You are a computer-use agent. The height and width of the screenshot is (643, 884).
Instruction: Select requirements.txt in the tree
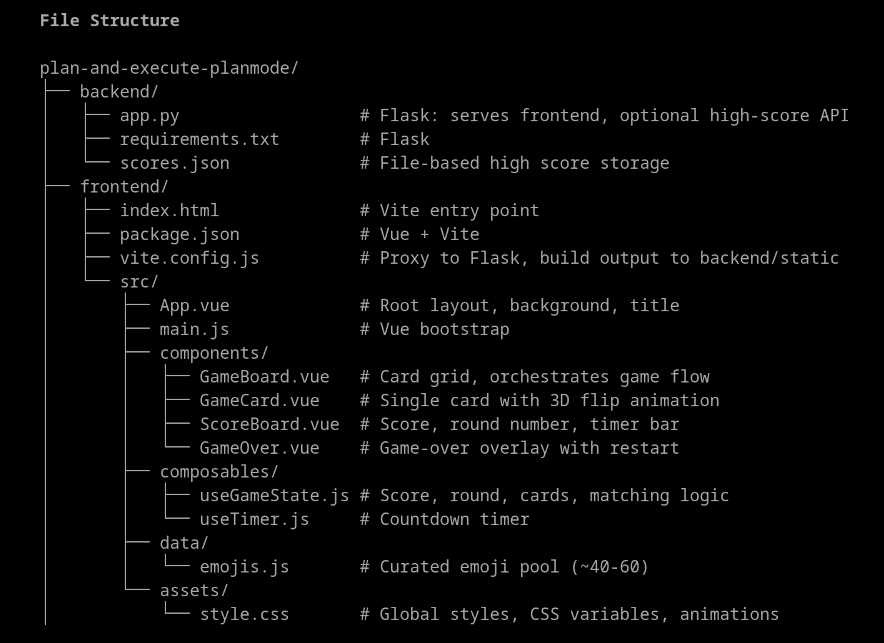(x=199, y=139)
